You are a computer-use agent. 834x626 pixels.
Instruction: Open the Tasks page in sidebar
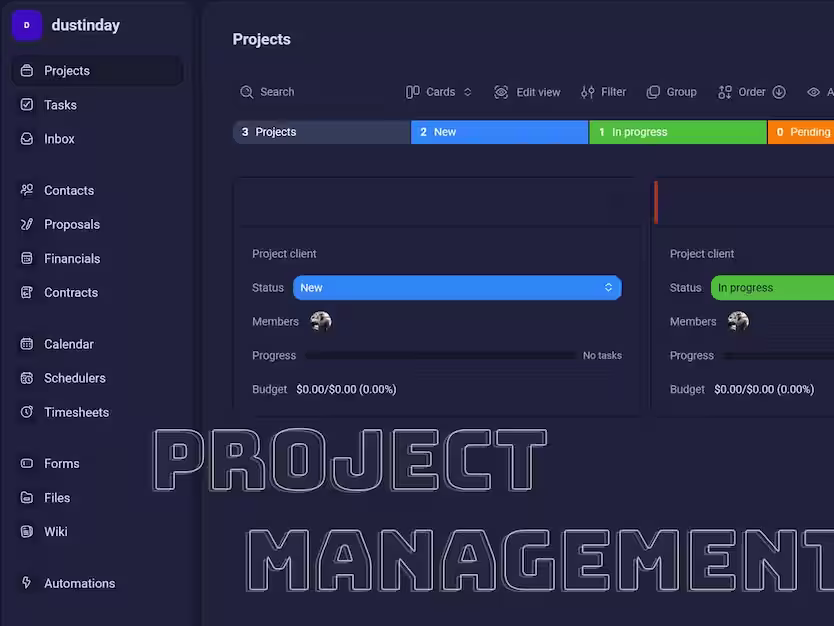coord(97,105)
